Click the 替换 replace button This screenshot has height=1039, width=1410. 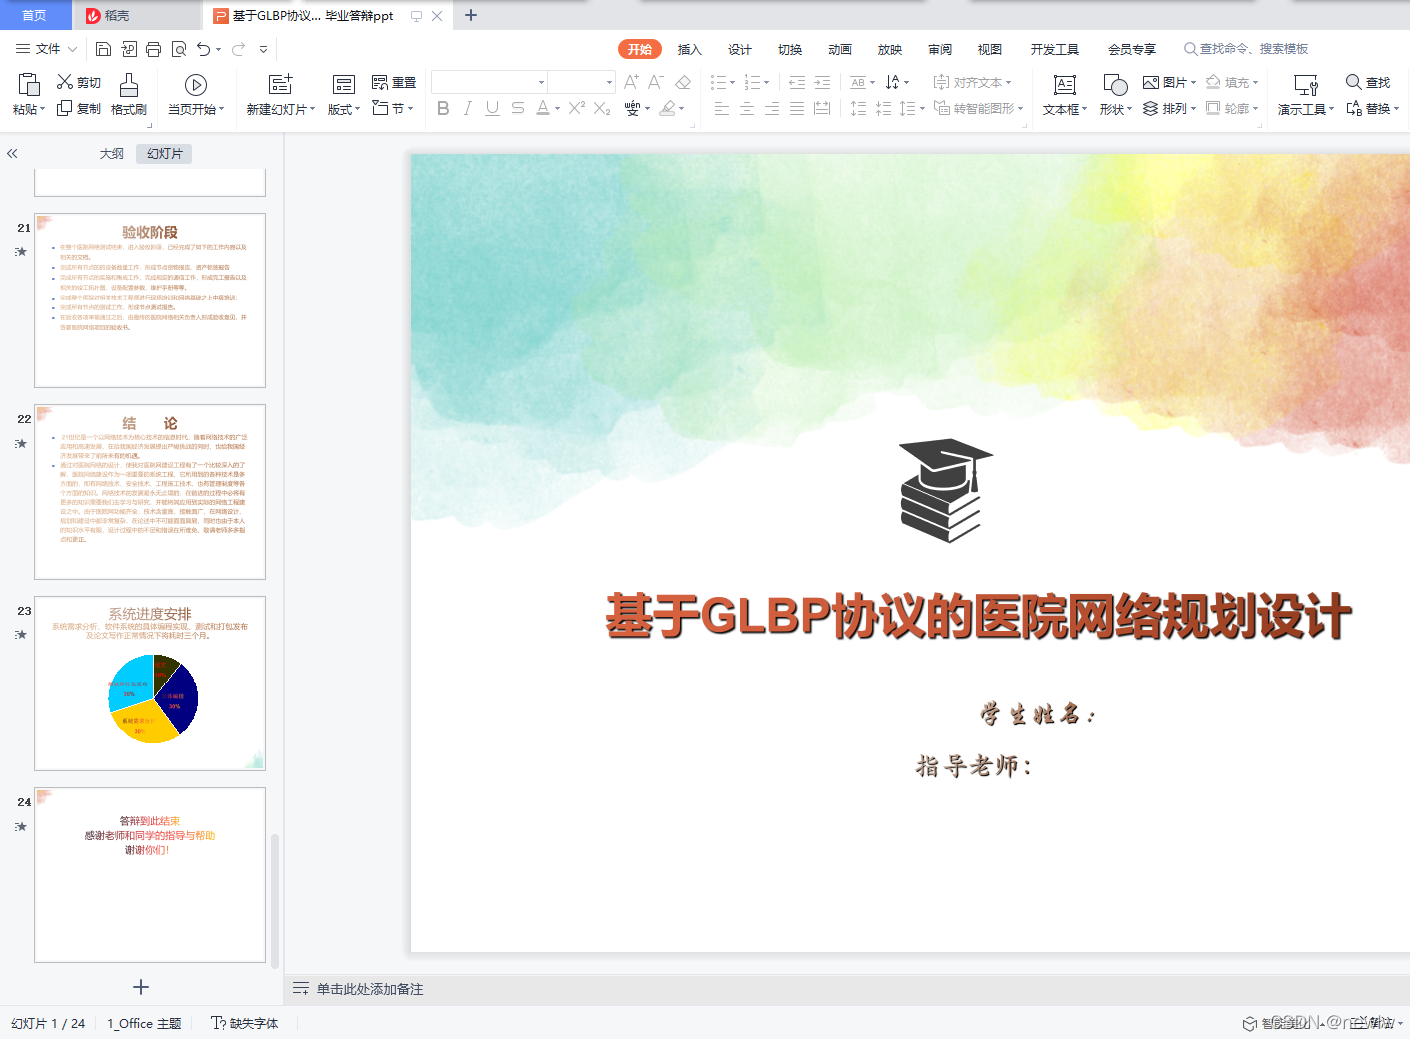pos(1376,108)
